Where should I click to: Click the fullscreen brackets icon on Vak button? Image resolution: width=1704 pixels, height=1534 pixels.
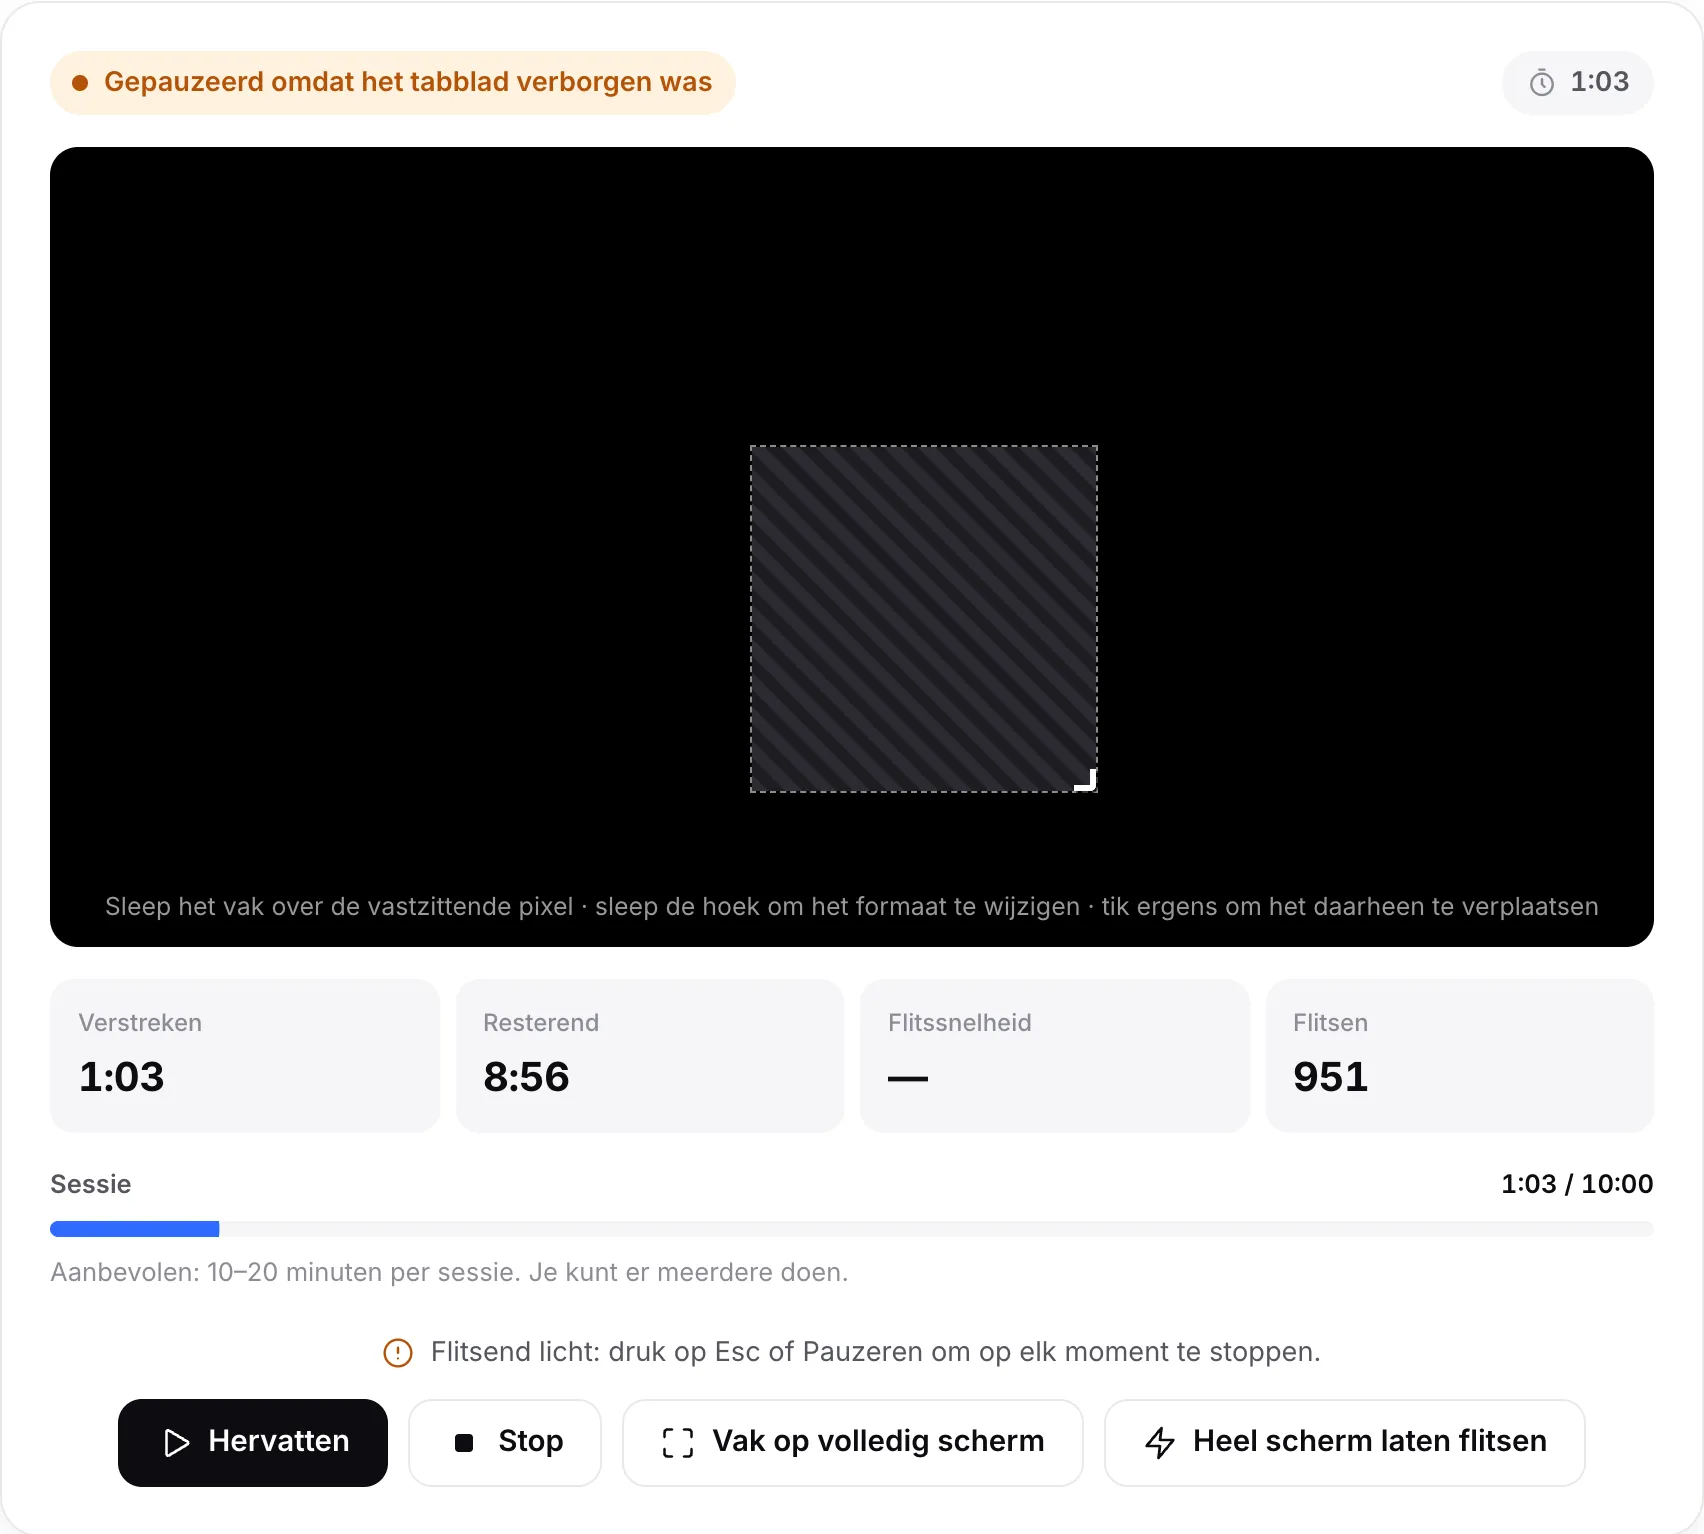[x=678, y=1443]
